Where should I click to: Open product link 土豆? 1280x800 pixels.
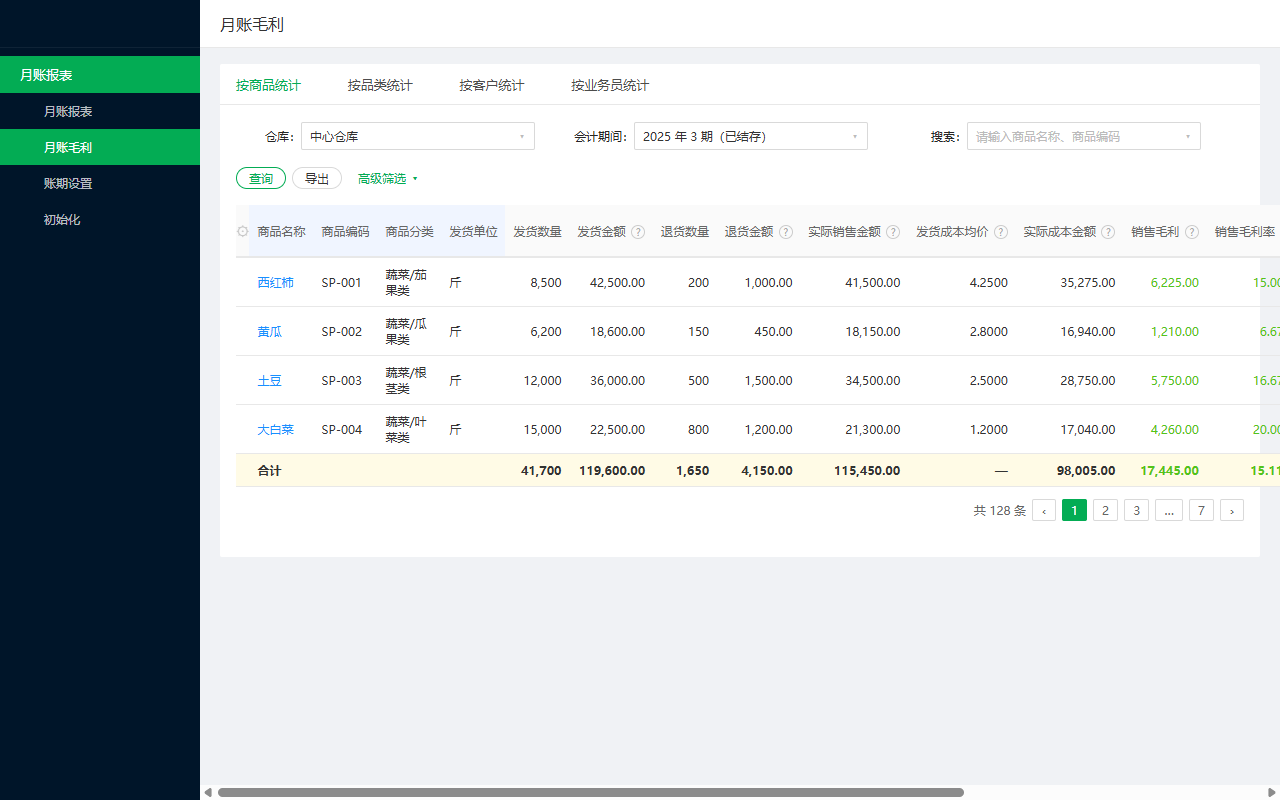pos(270,380)
